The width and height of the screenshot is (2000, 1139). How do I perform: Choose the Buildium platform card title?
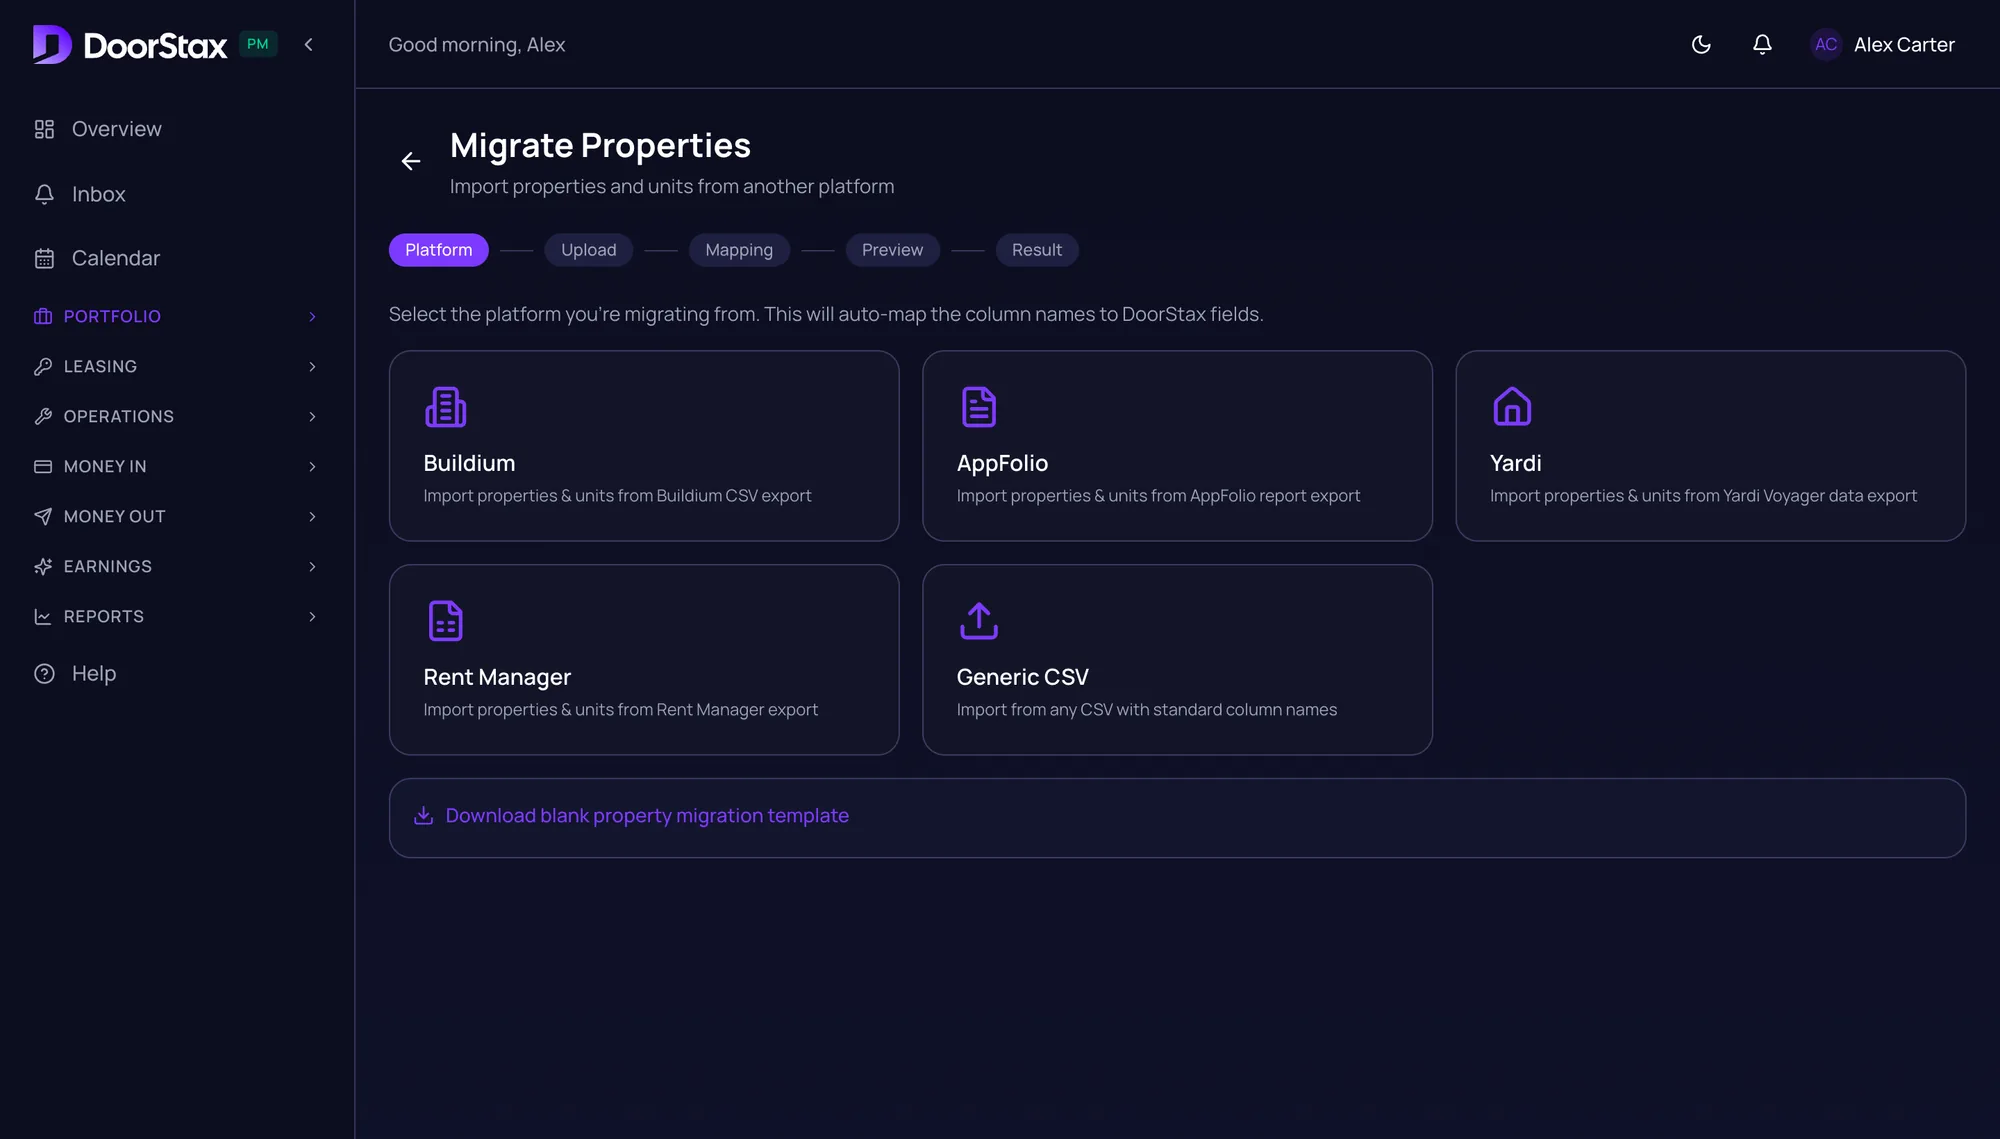(x=469, y=463)
